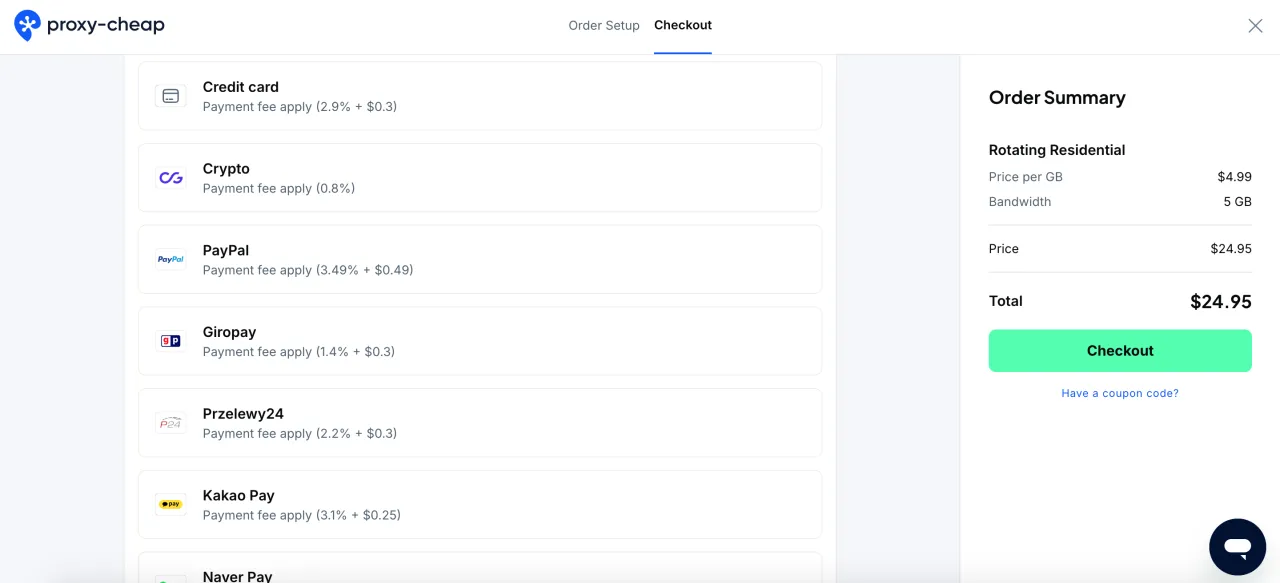This screenshot has width=1280, height=583.
Task: Open the 'Have a coupon code?' link
Action: (x=1120, y=393)
